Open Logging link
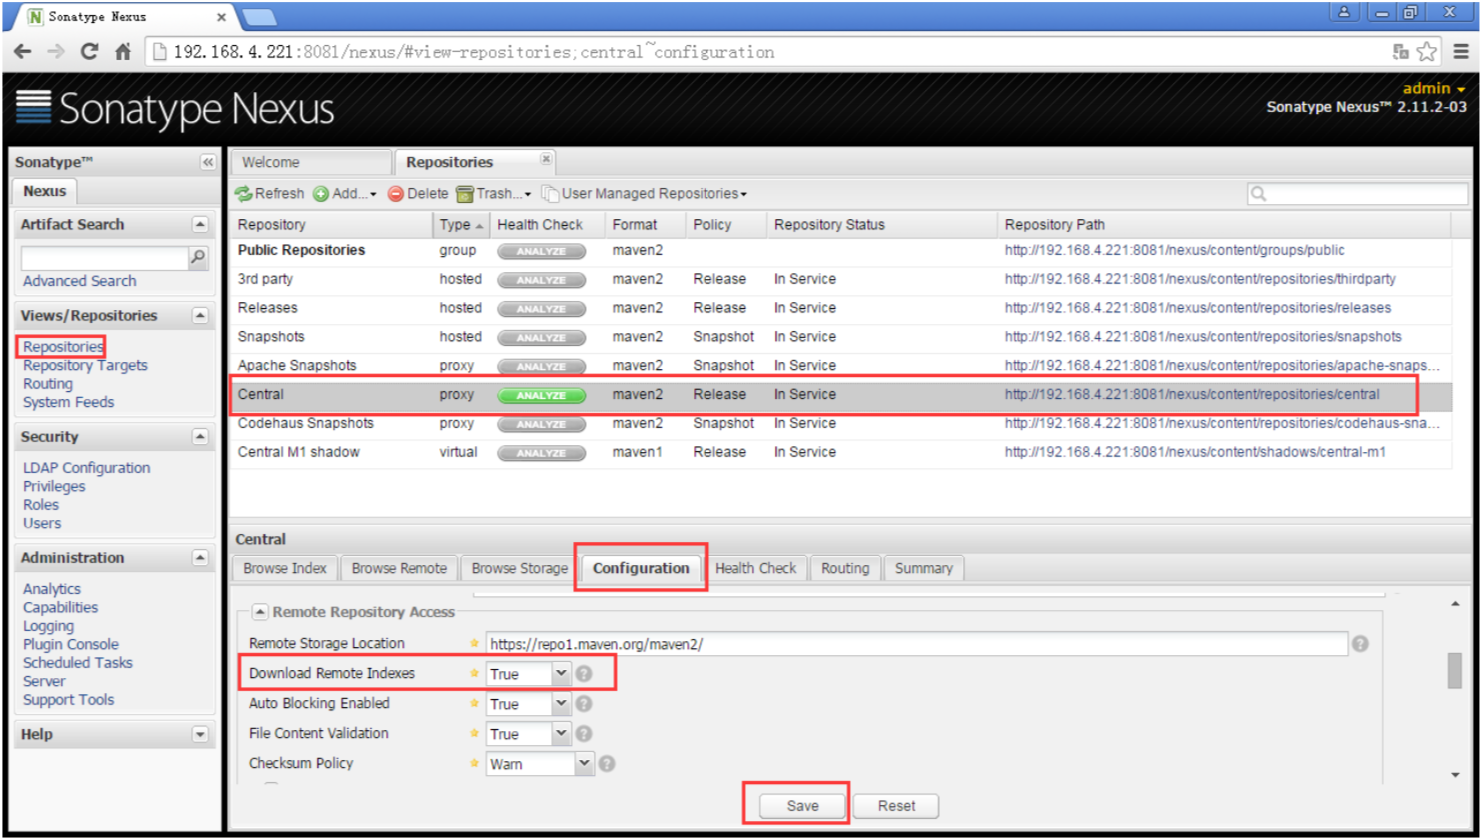This screenshot has width=1482, height=838. pos(48,626)
